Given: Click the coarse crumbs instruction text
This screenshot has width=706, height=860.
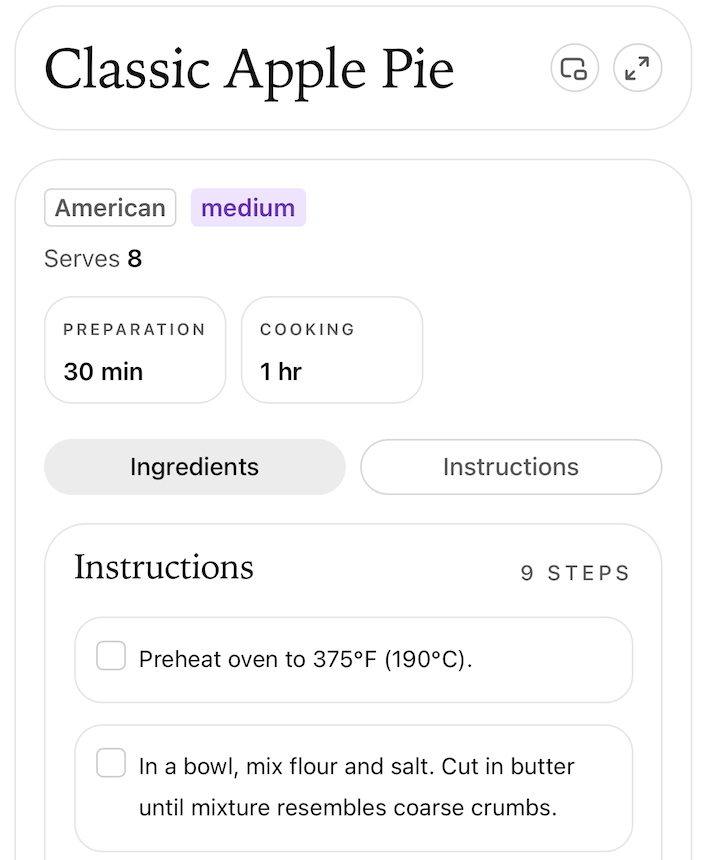Looking at the screenshot, I should click(x=348, y=807).
